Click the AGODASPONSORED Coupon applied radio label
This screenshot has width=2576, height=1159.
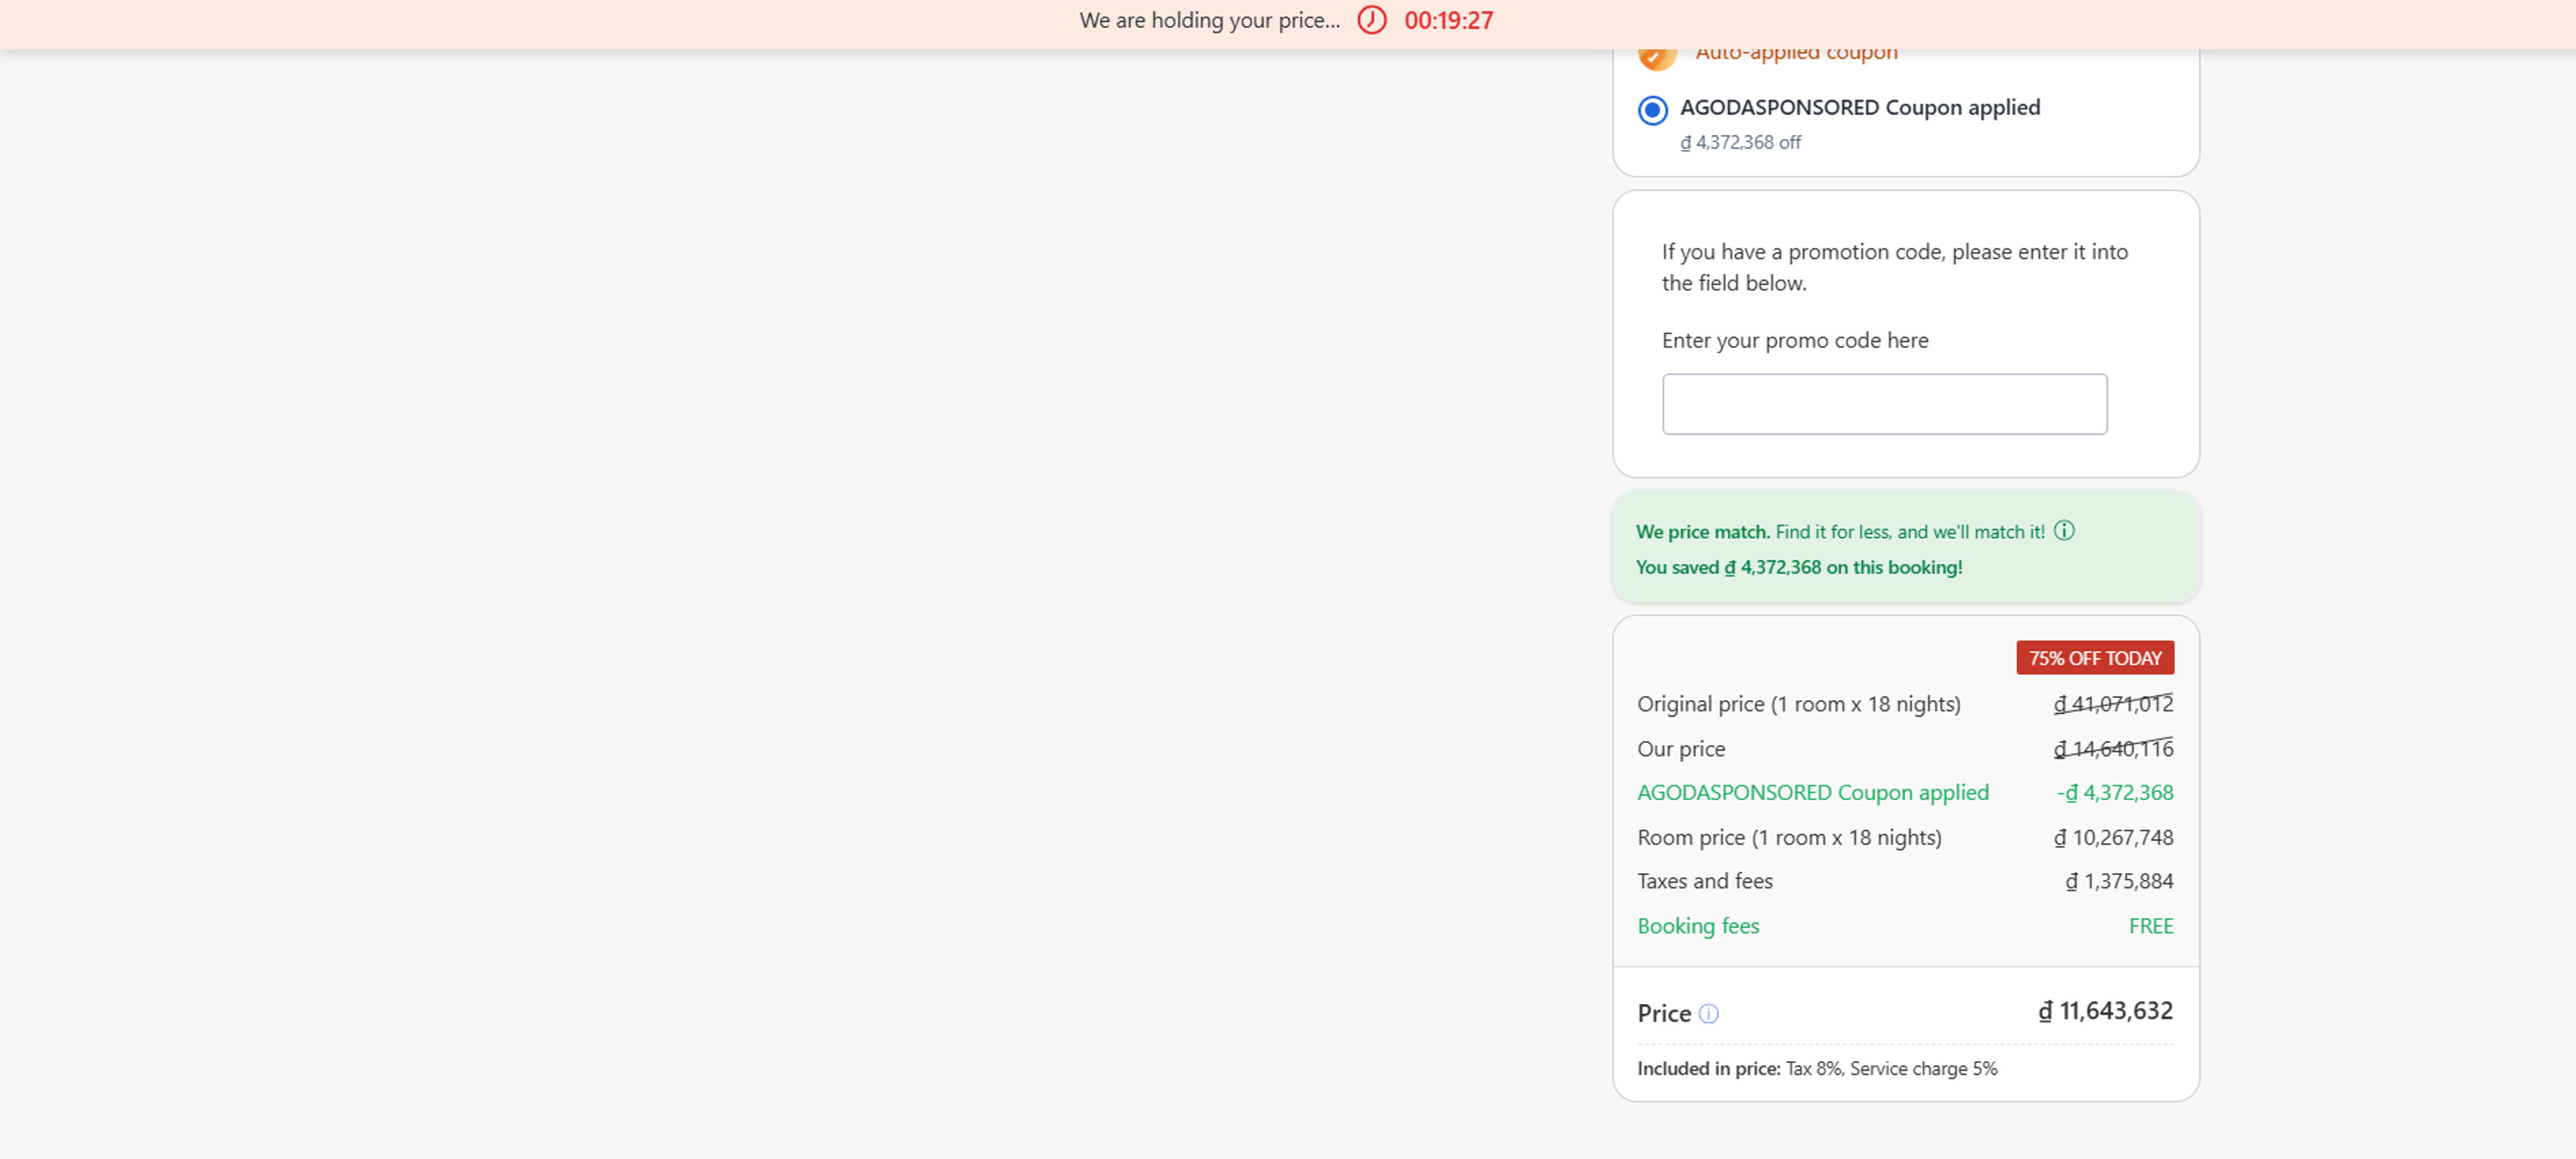pyautogui.click(x=1859, y=108)
